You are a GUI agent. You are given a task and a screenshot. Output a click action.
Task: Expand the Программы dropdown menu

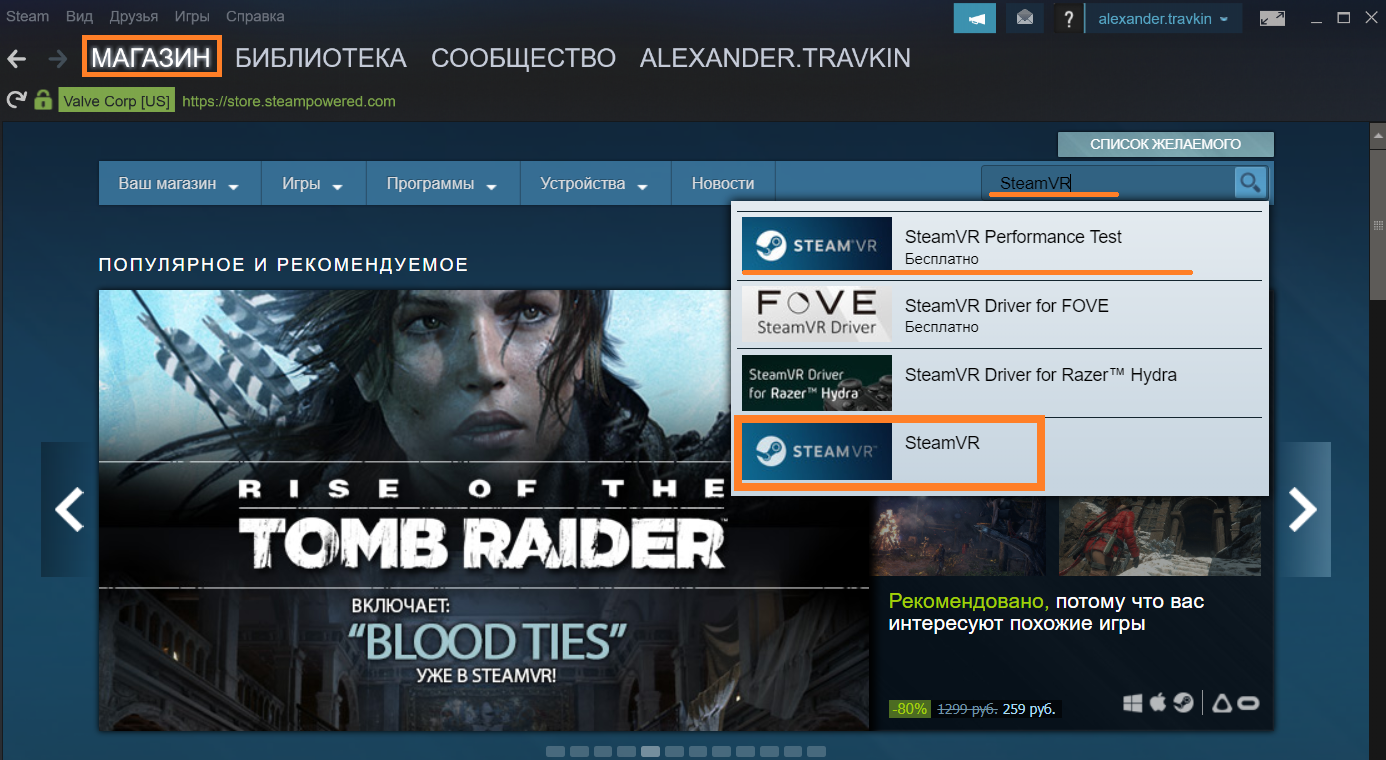[442, 184]
